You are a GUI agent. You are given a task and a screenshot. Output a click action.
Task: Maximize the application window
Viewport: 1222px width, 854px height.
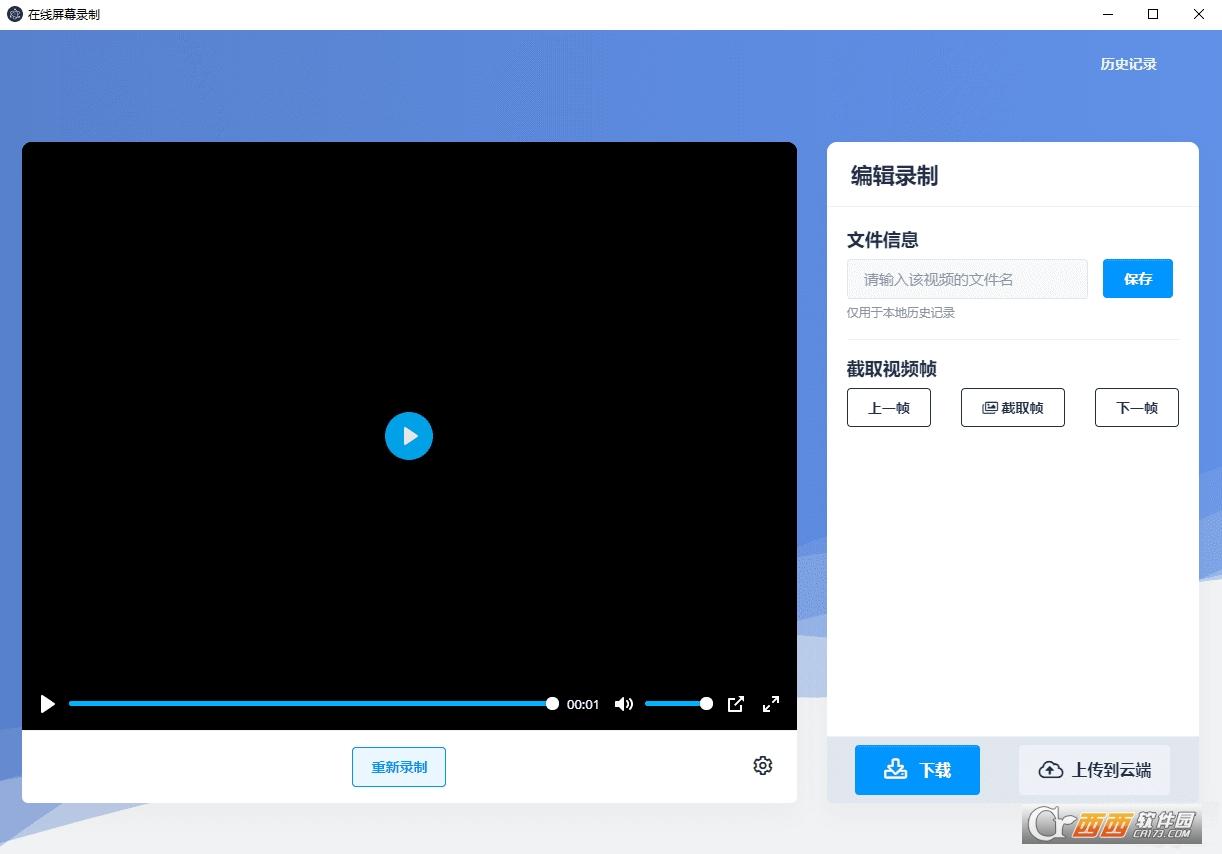(x=1153, y=14)
